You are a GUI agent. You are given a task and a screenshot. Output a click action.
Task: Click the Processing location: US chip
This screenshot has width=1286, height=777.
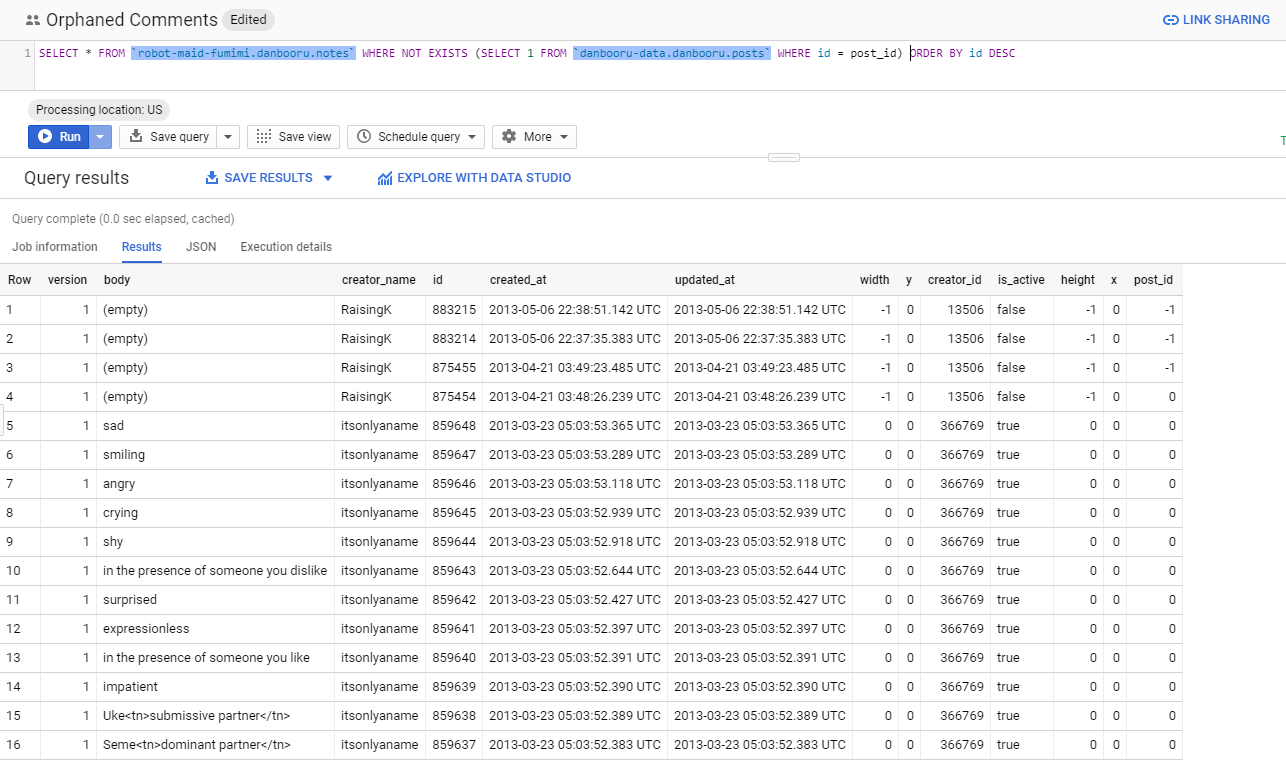[x=98, y=109]
